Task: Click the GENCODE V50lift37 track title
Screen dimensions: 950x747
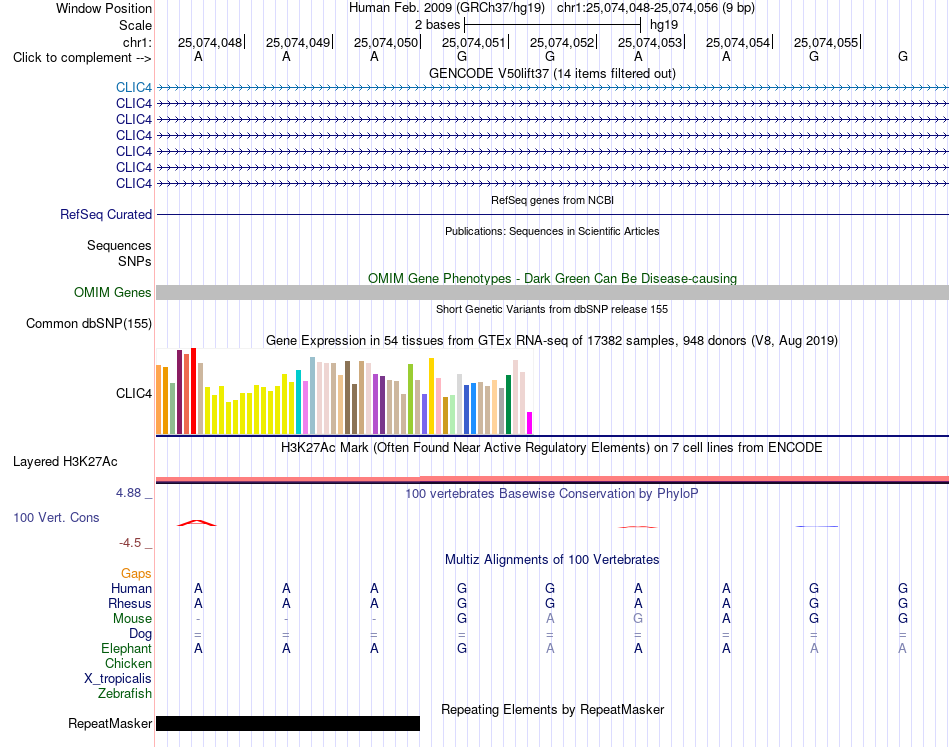Action: (553, 73)
